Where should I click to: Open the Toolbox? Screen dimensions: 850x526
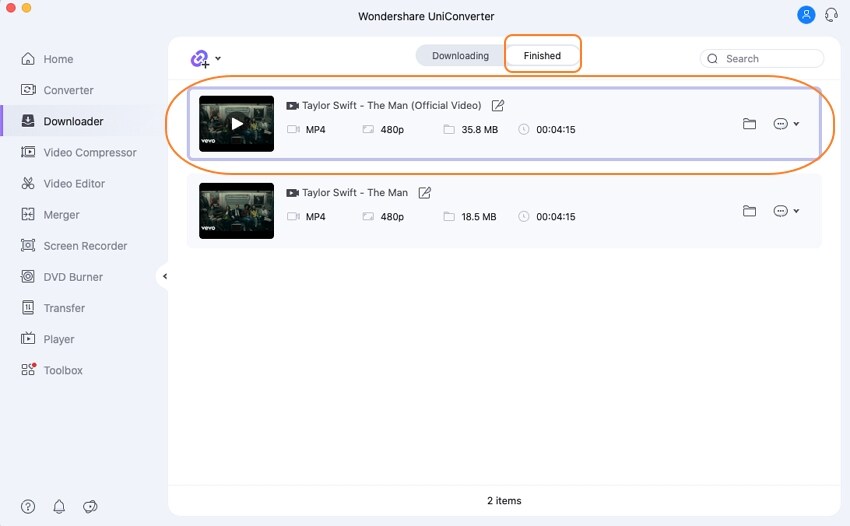click(x=51, y=370)
